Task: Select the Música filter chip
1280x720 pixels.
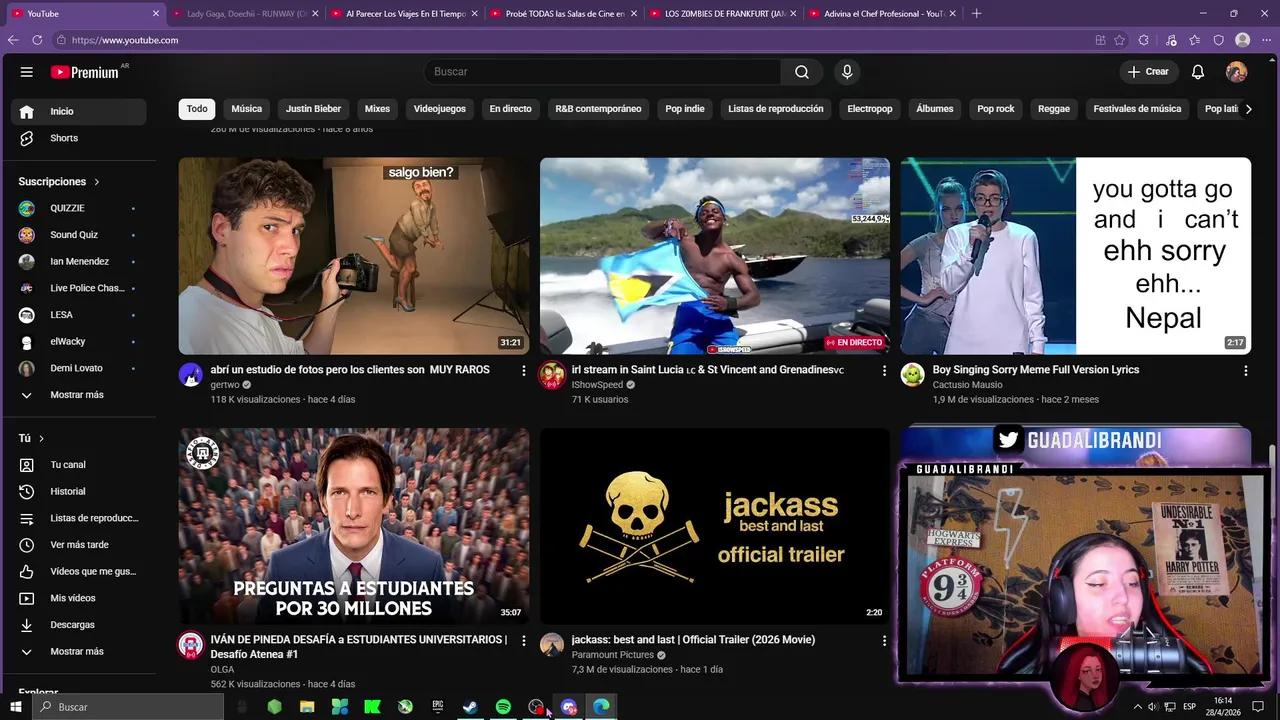Action: tap(246, 109)
